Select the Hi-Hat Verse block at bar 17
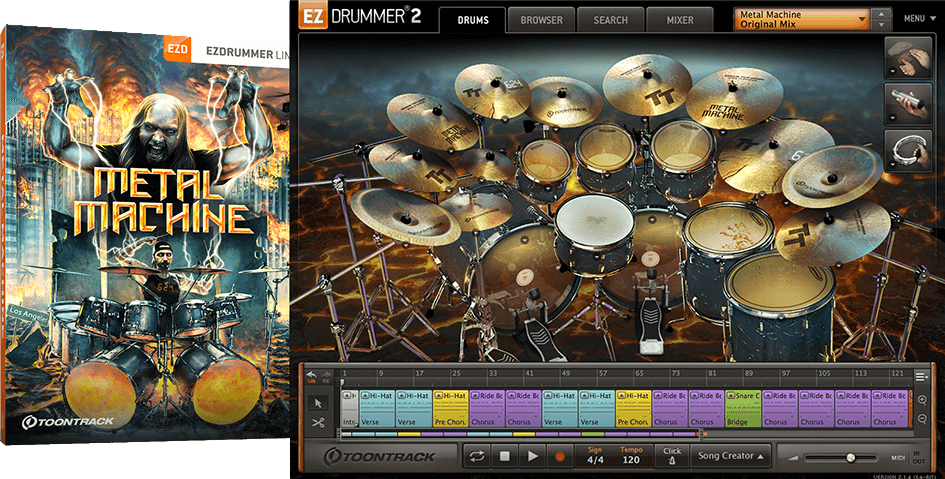 [414, 409]
